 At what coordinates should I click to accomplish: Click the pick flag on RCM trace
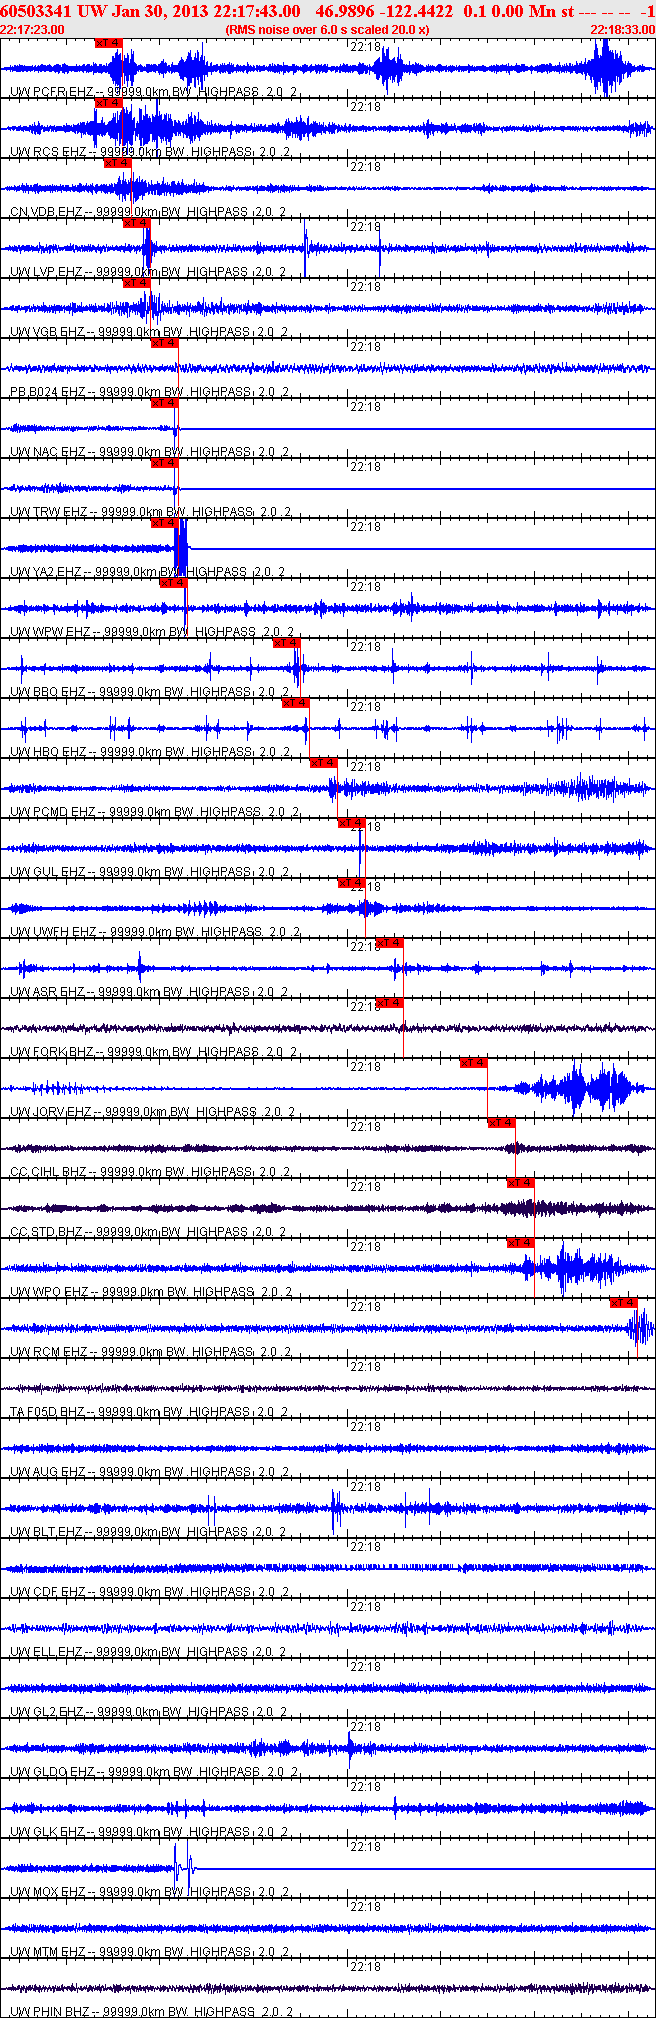click(623, 1303)
